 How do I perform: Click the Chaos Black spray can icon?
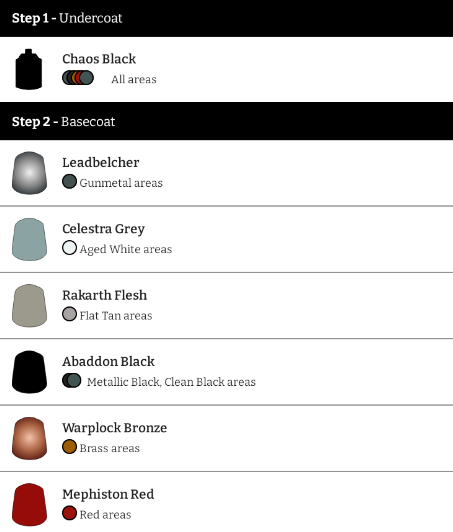point(29,70)
